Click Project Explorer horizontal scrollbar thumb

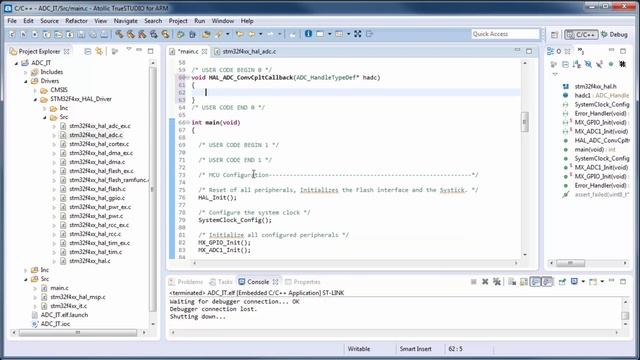point(78,333)
